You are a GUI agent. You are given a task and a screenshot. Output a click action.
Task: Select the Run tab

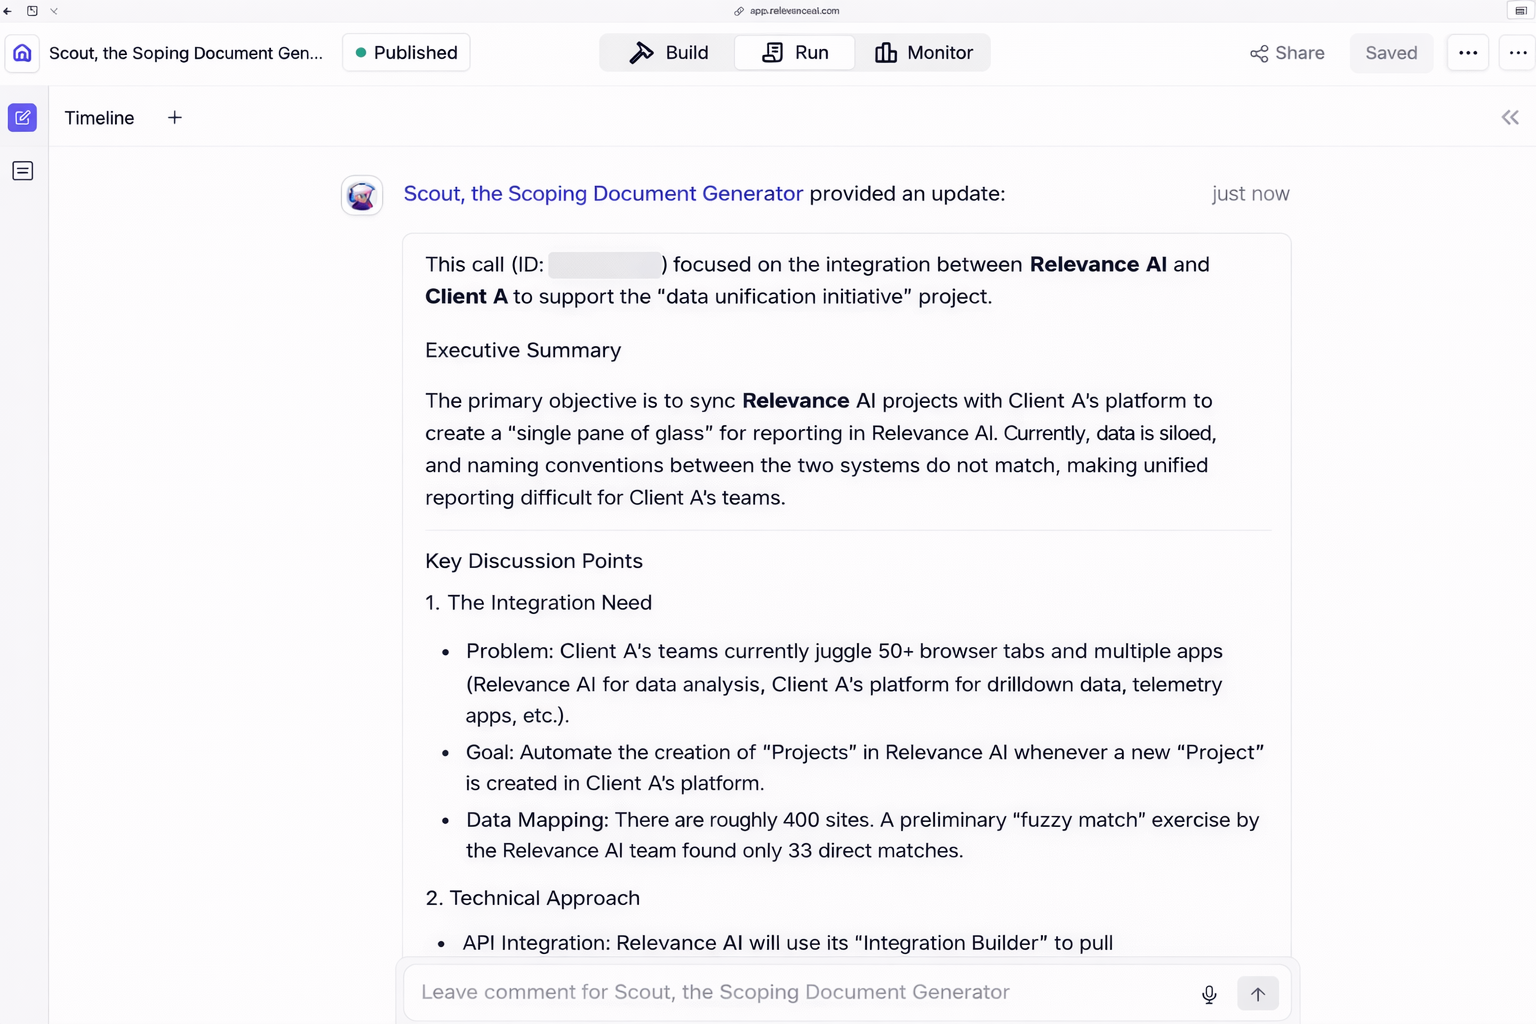tap(795, 53)
